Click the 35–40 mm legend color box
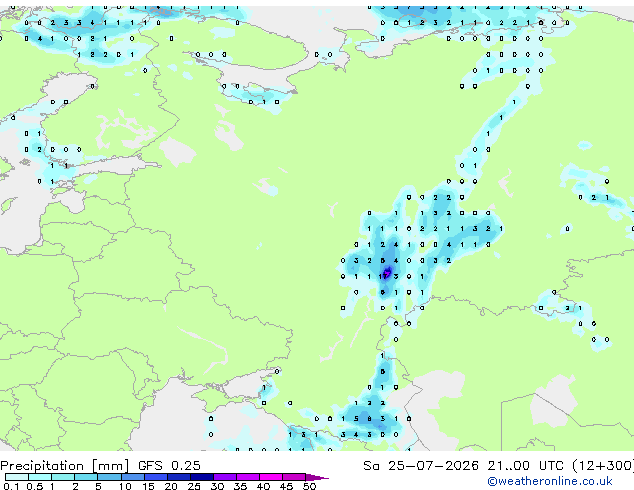The image size is (634, 490). coord(247,477)
